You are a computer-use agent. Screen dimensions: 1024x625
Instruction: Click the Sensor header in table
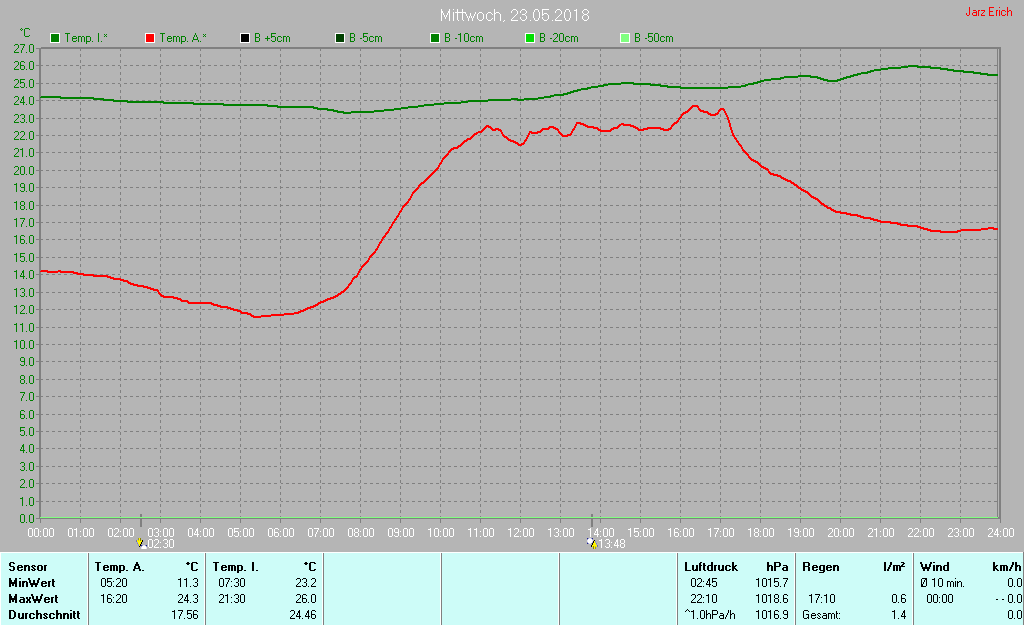click(27, 567)
